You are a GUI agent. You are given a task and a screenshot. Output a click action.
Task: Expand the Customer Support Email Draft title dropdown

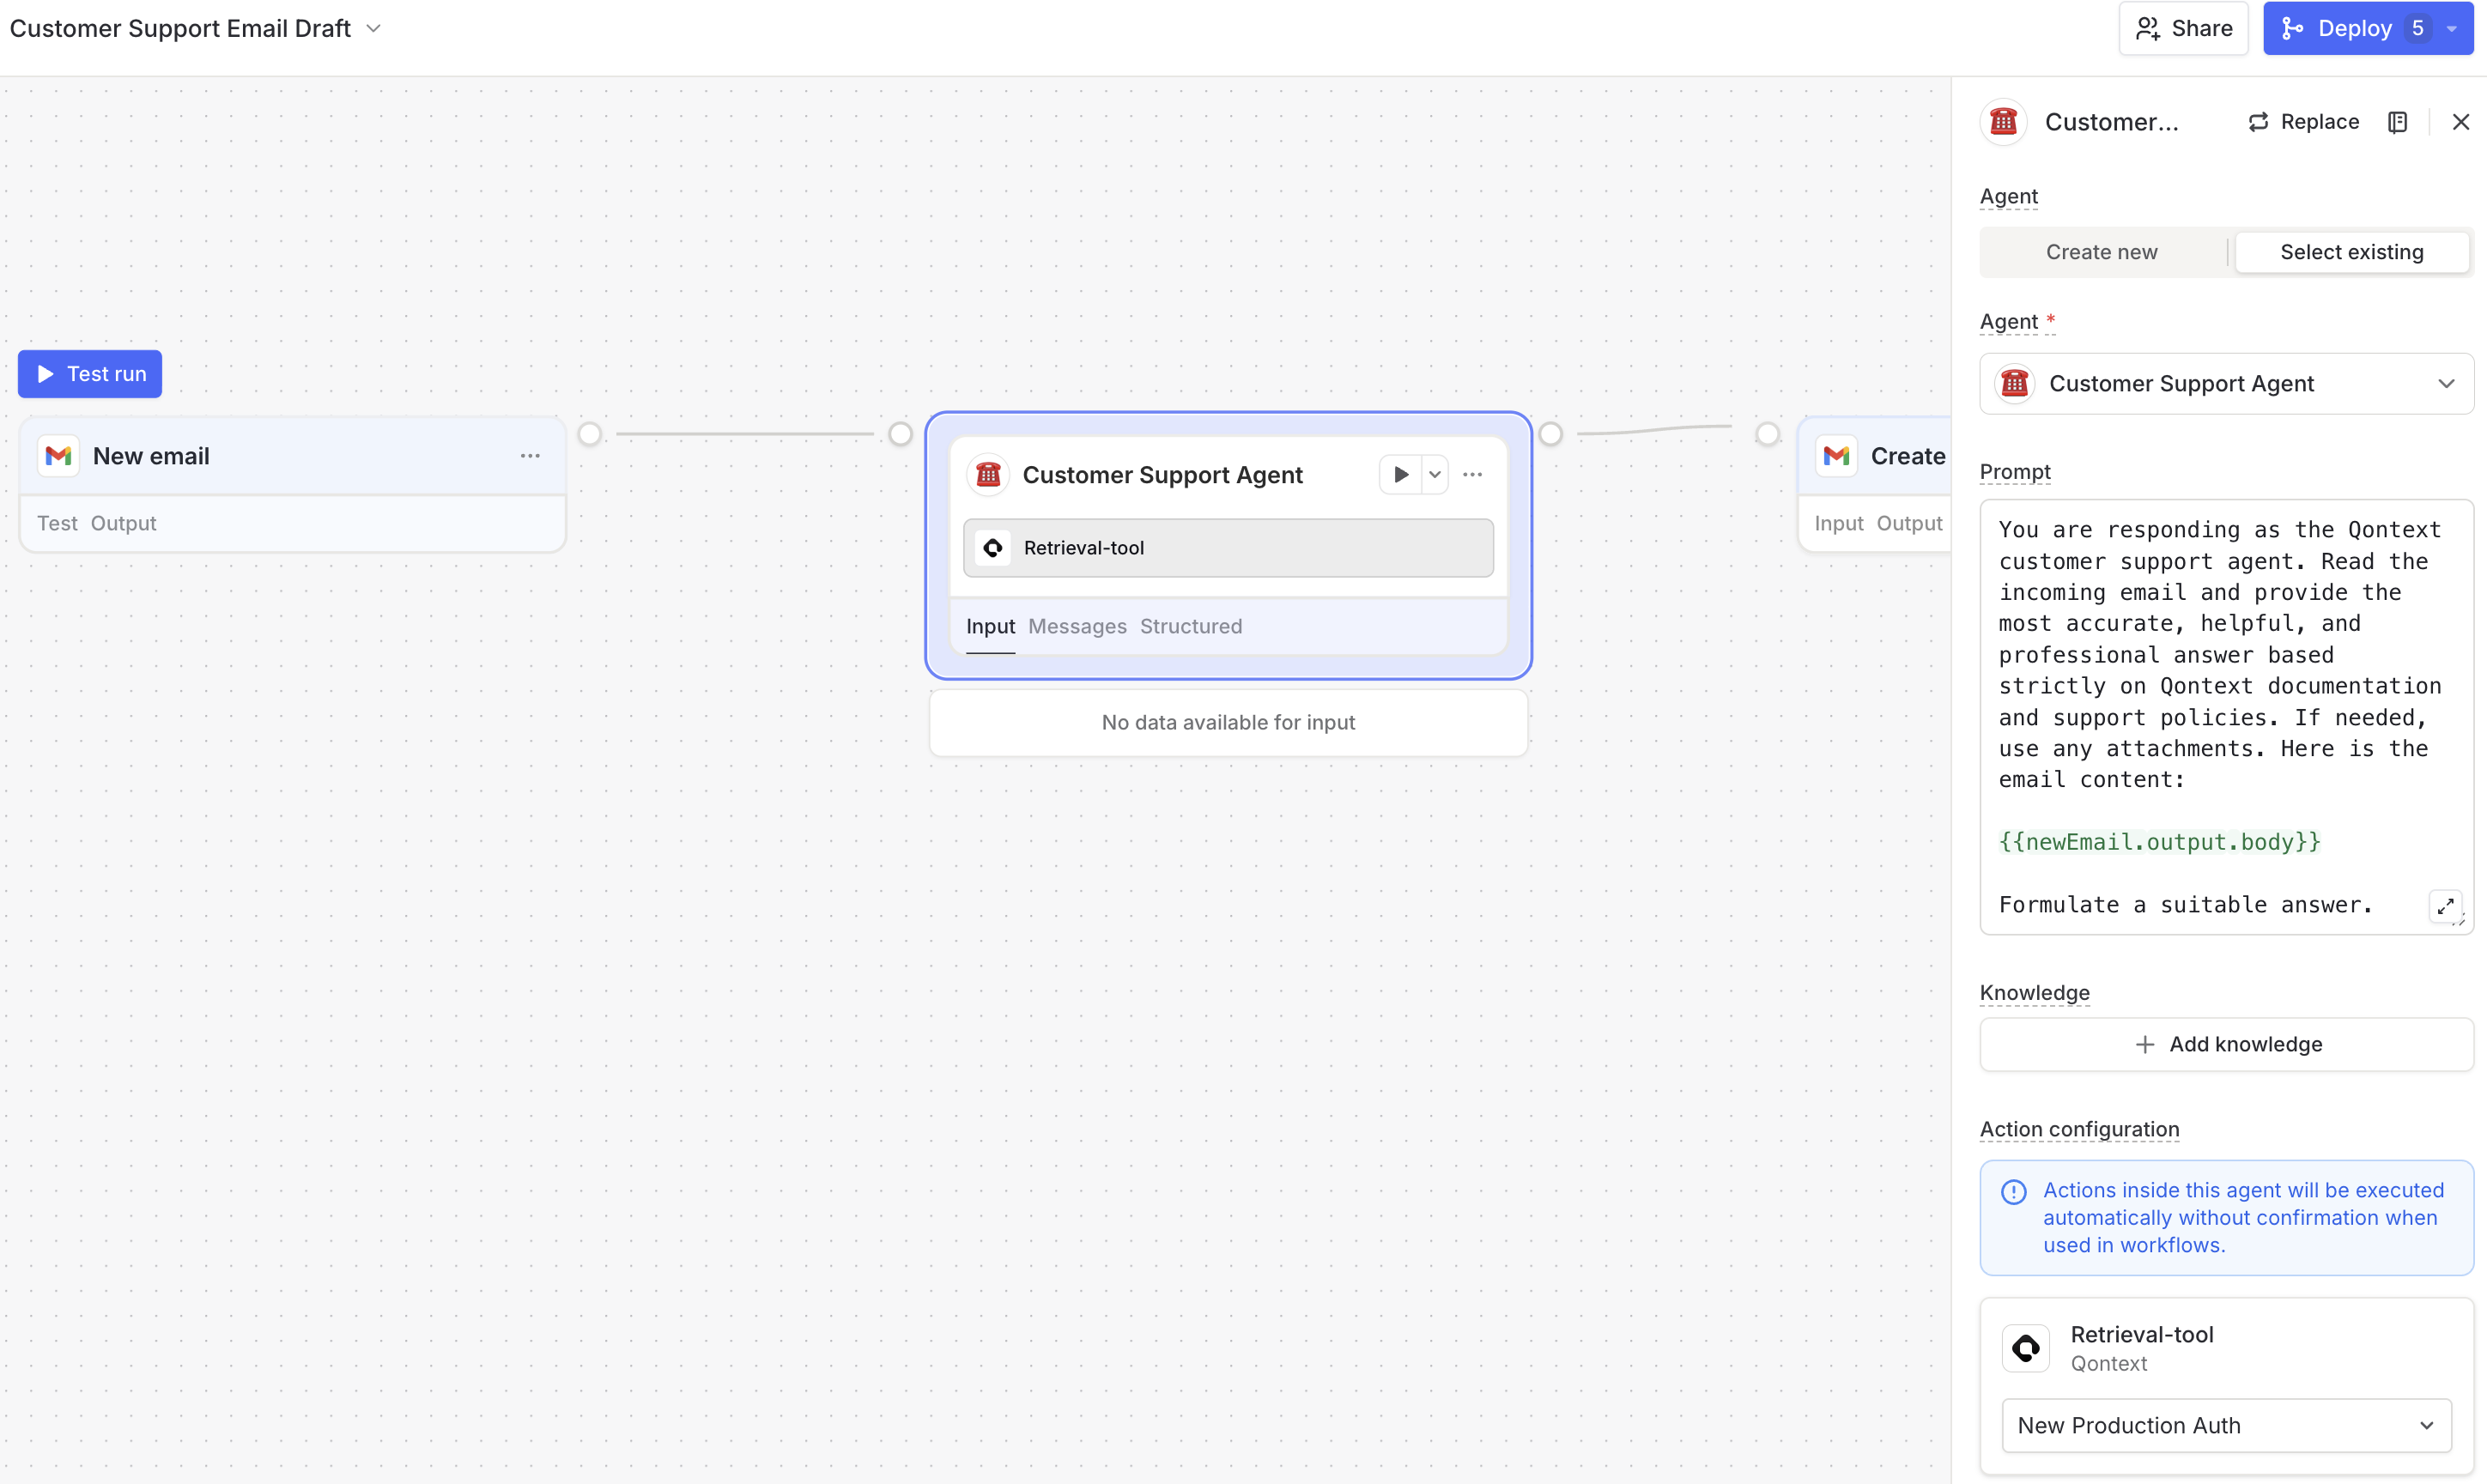coord(373,29)
